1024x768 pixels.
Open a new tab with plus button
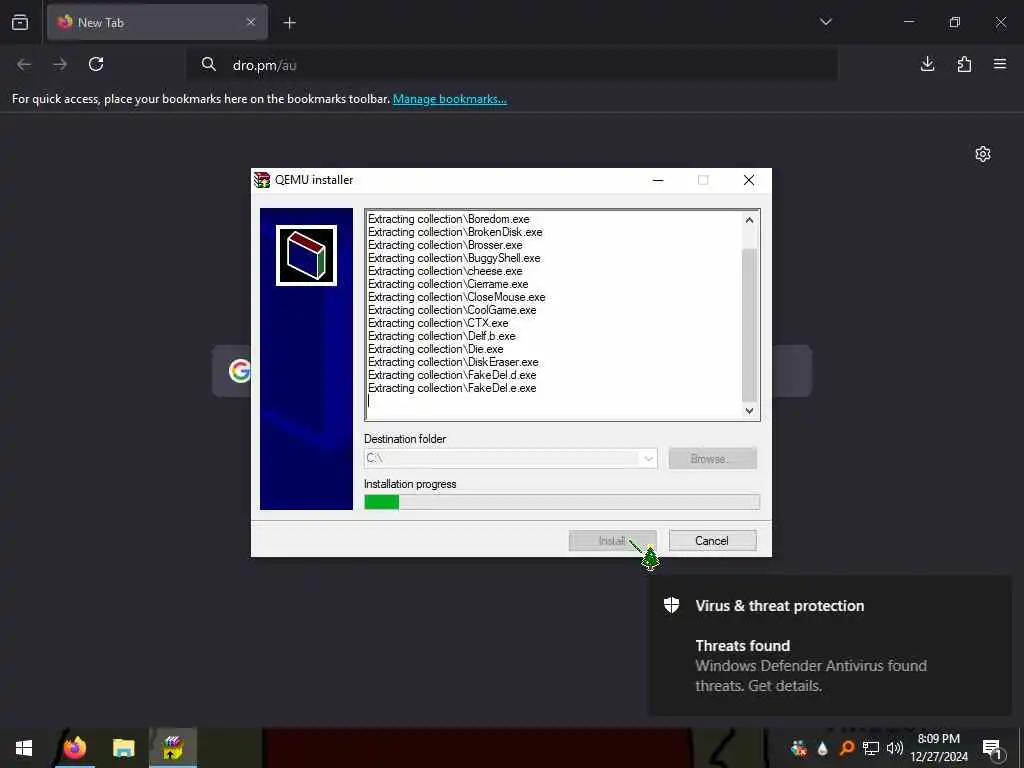coord(290,23)
